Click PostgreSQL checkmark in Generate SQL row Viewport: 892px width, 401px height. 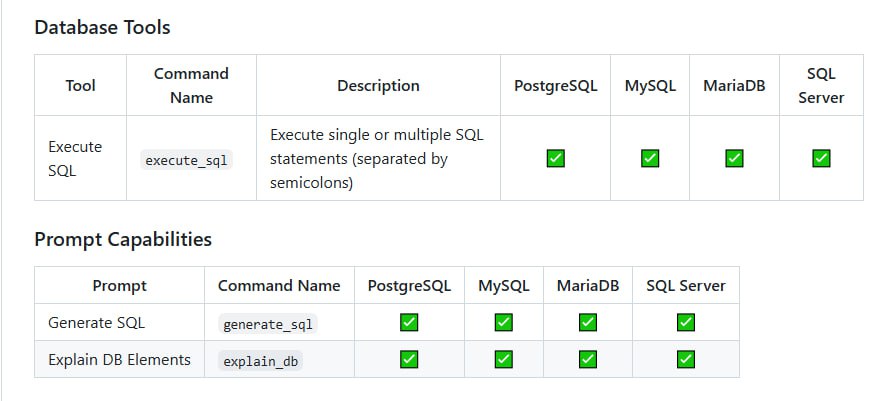click(x=409, y=323)
